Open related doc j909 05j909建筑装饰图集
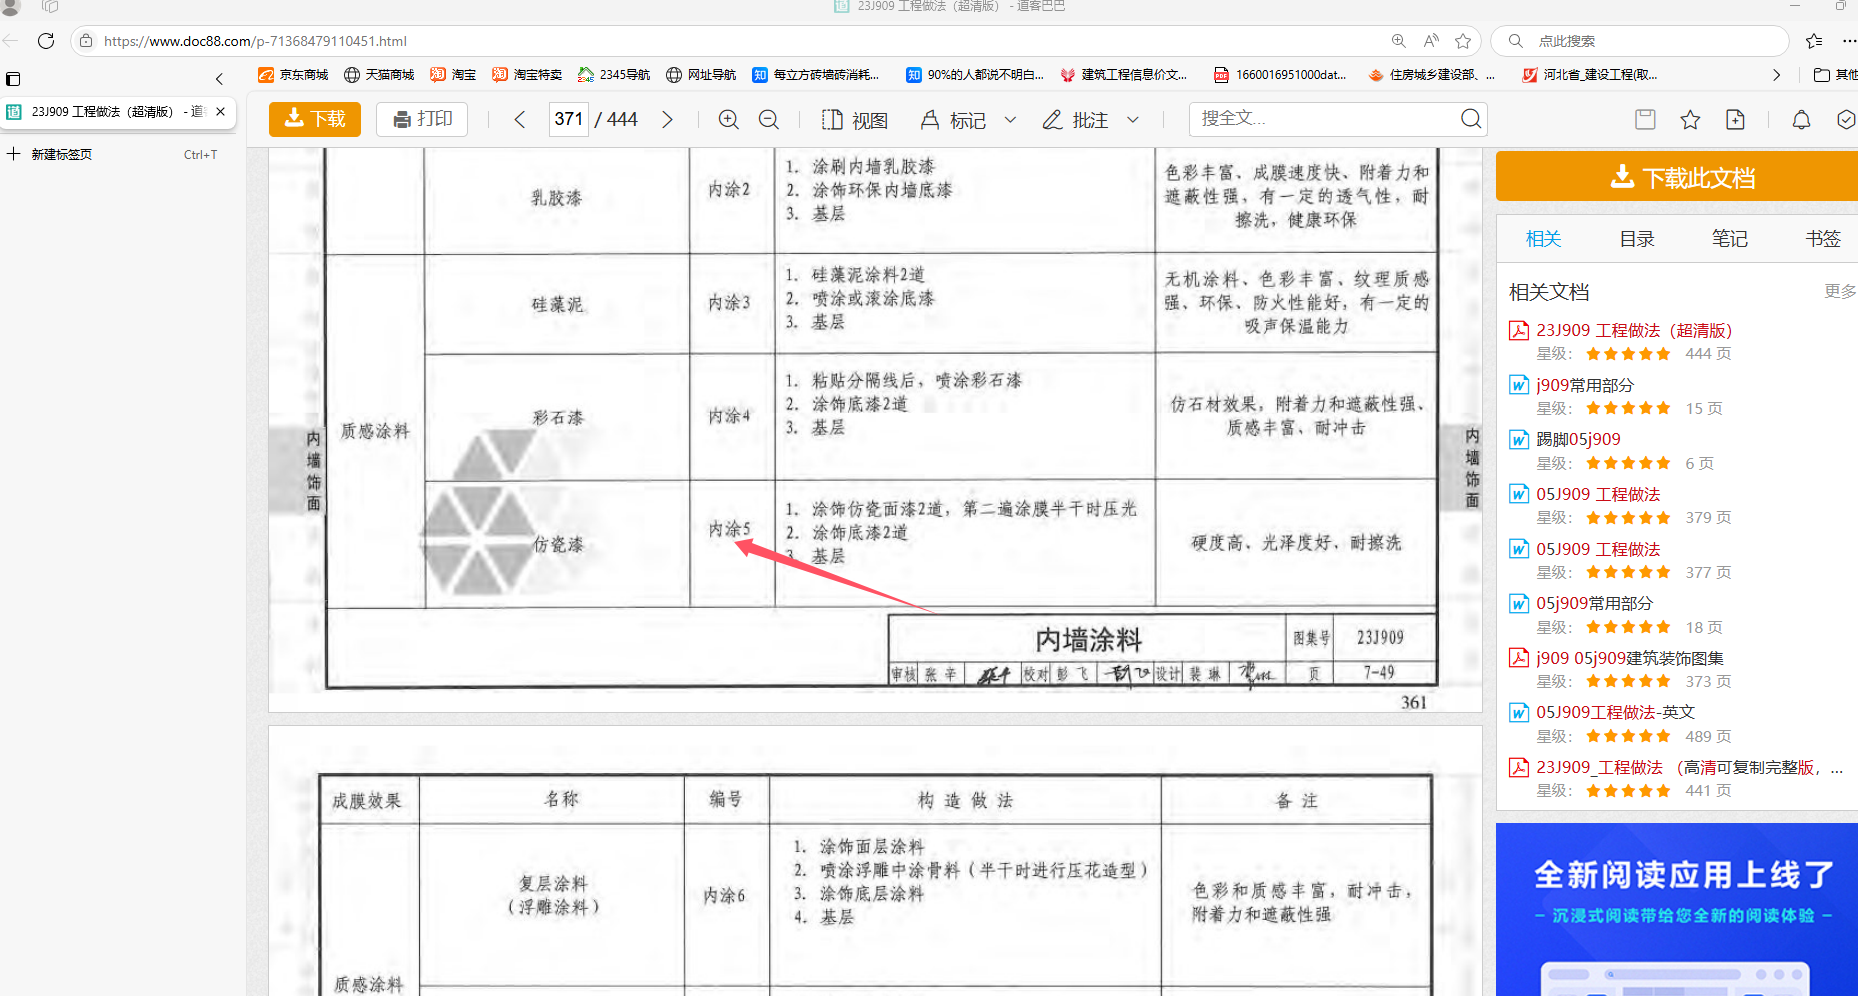The image size is (1858, 996). pos(1630,658)
